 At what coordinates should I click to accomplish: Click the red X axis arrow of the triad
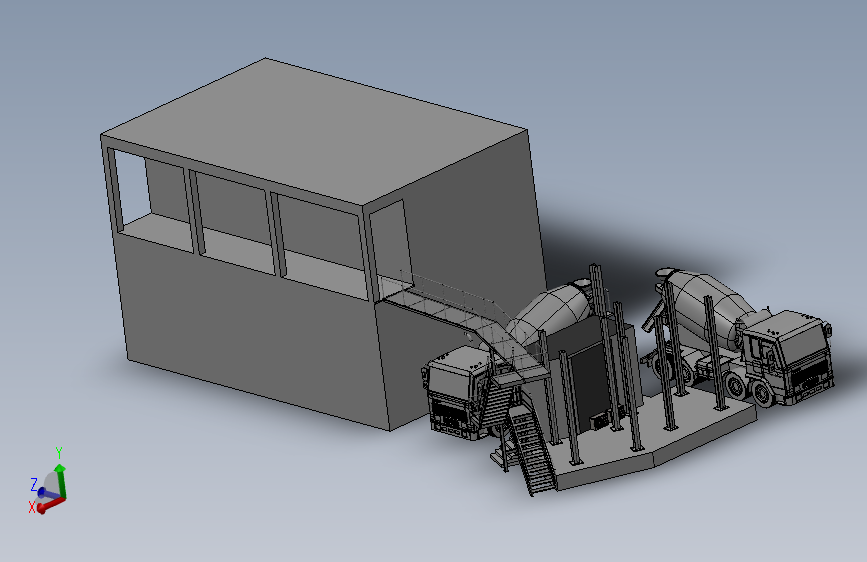click(50, 504)
